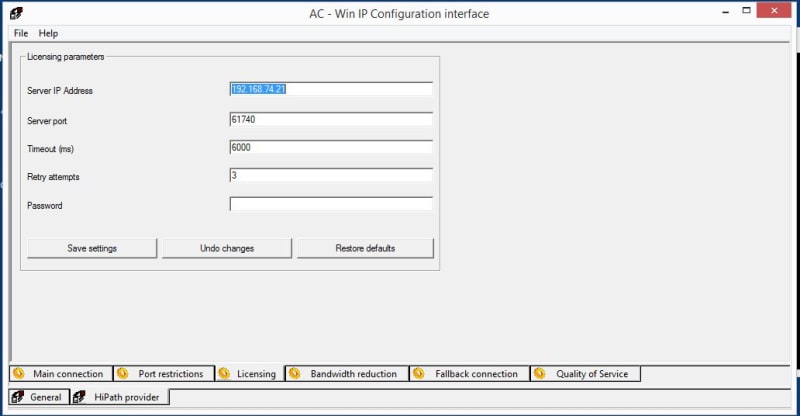
Task: Click the Timeout (ms) input field
Action: pos(331,148)
